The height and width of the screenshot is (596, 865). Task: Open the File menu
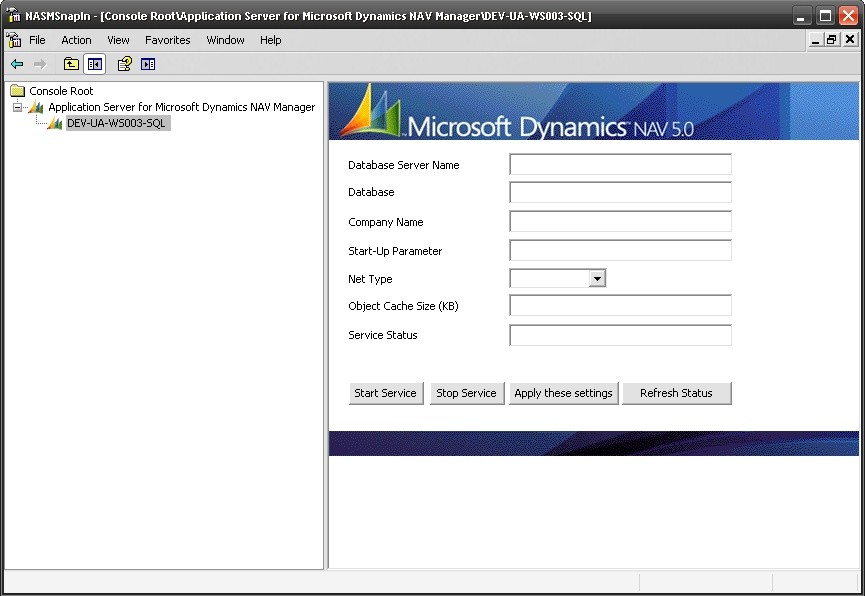tap(37, 40)
